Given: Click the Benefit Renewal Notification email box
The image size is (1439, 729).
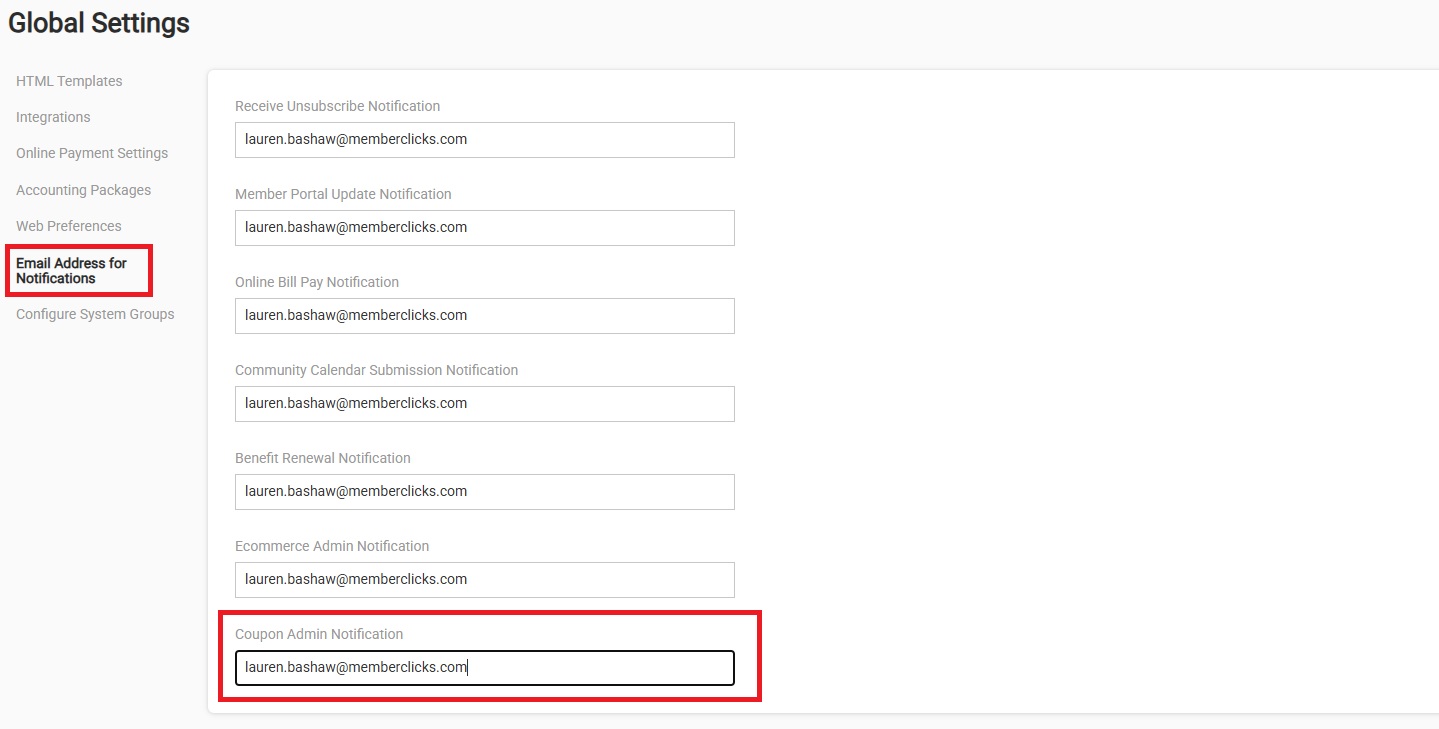Looking at the screenshot, I should point(484,492).
